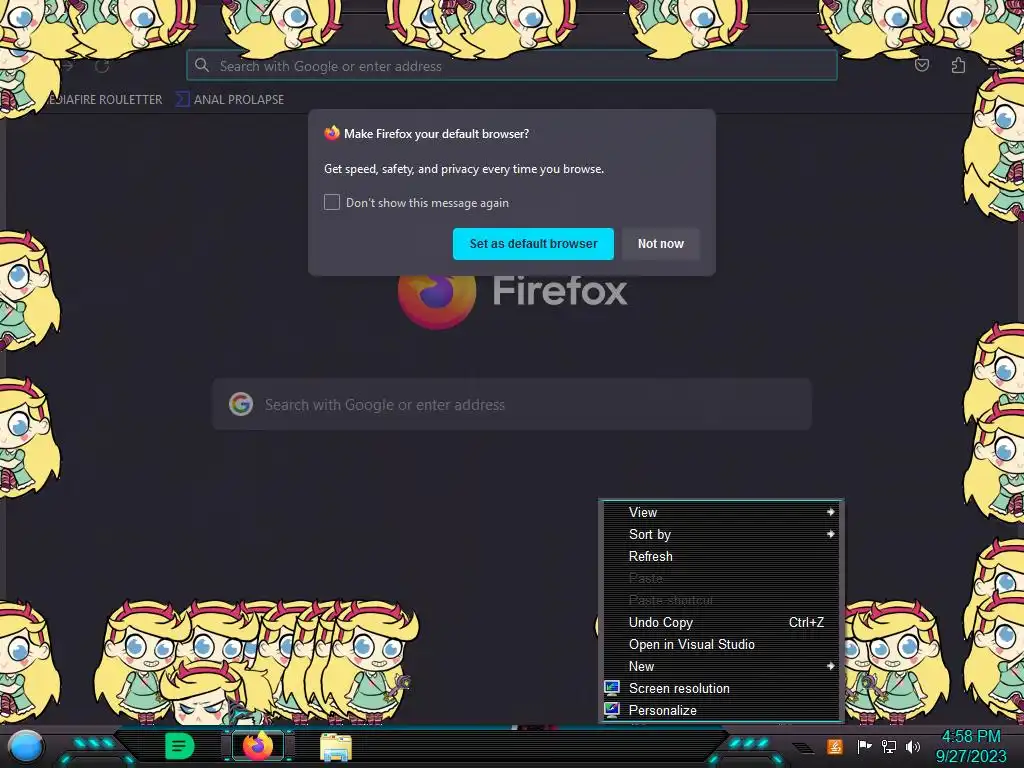
Task: Open File Explorer from the taskbar
Action: [336, 747]
